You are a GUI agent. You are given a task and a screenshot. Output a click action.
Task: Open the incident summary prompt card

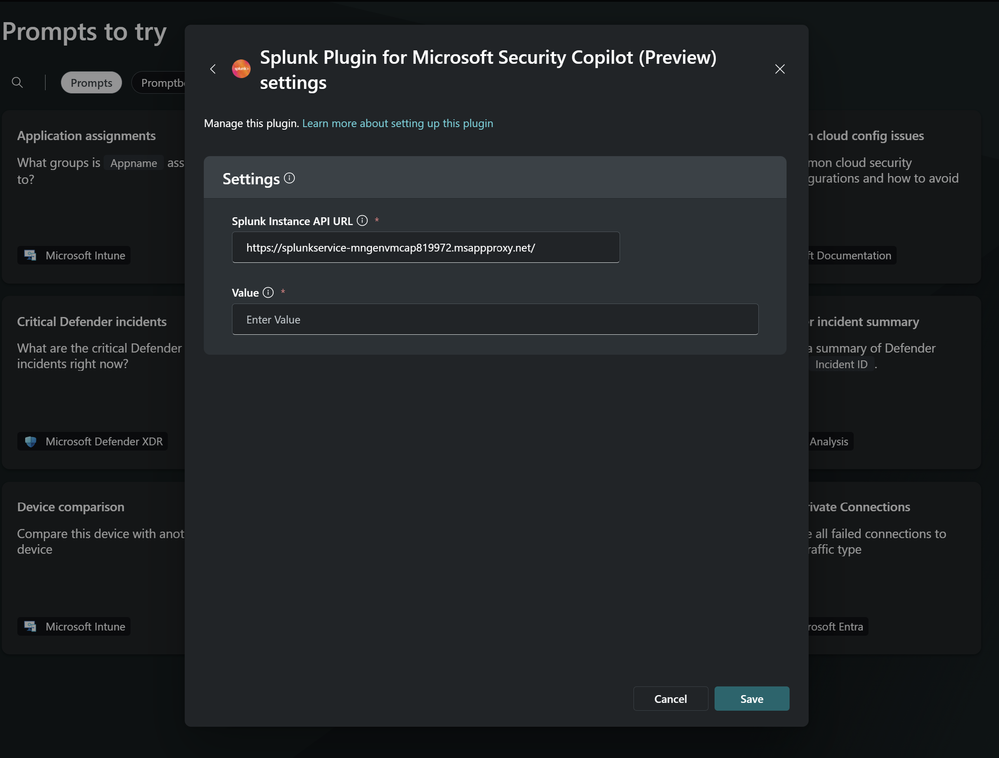[895, 383]
